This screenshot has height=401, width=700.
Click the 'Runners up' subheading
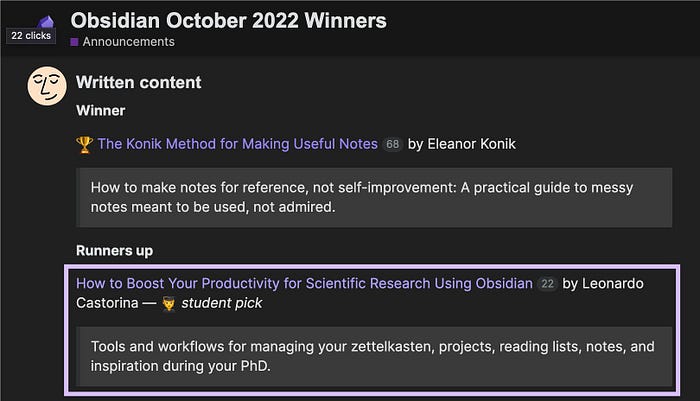114,250
